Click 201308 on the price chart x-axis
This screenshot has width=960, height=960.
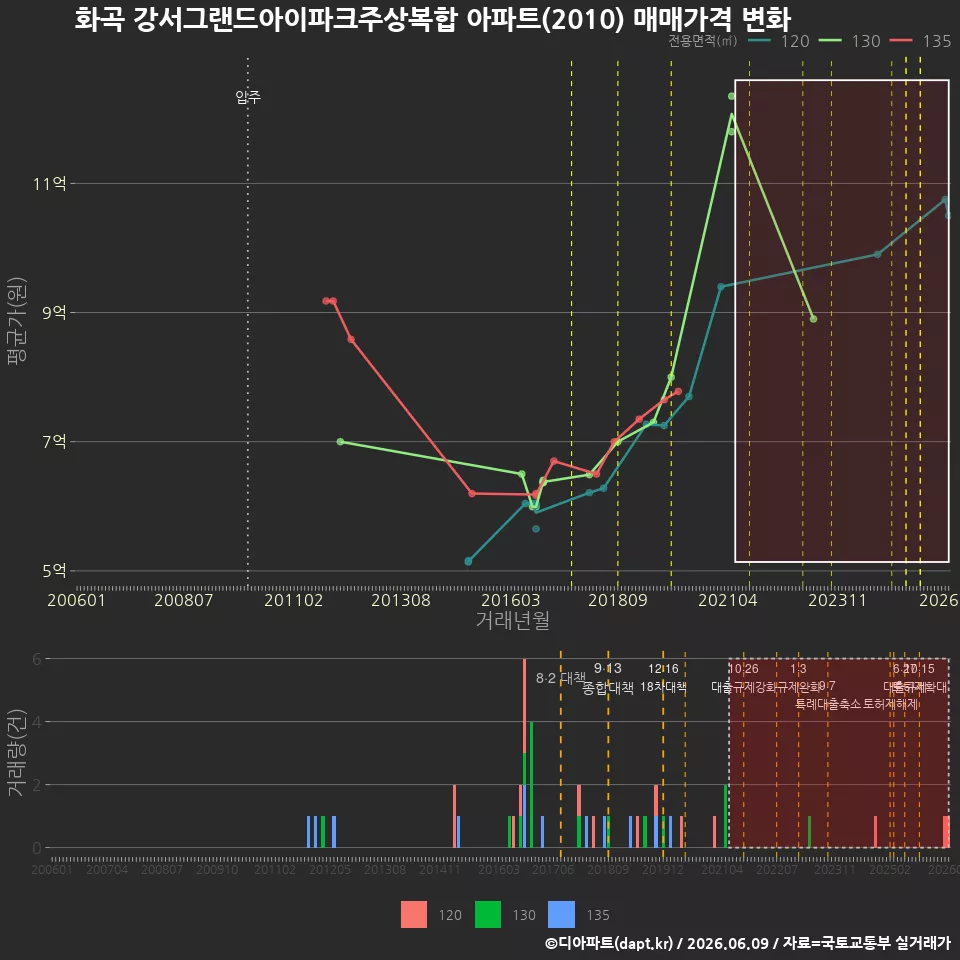[401, 600]
